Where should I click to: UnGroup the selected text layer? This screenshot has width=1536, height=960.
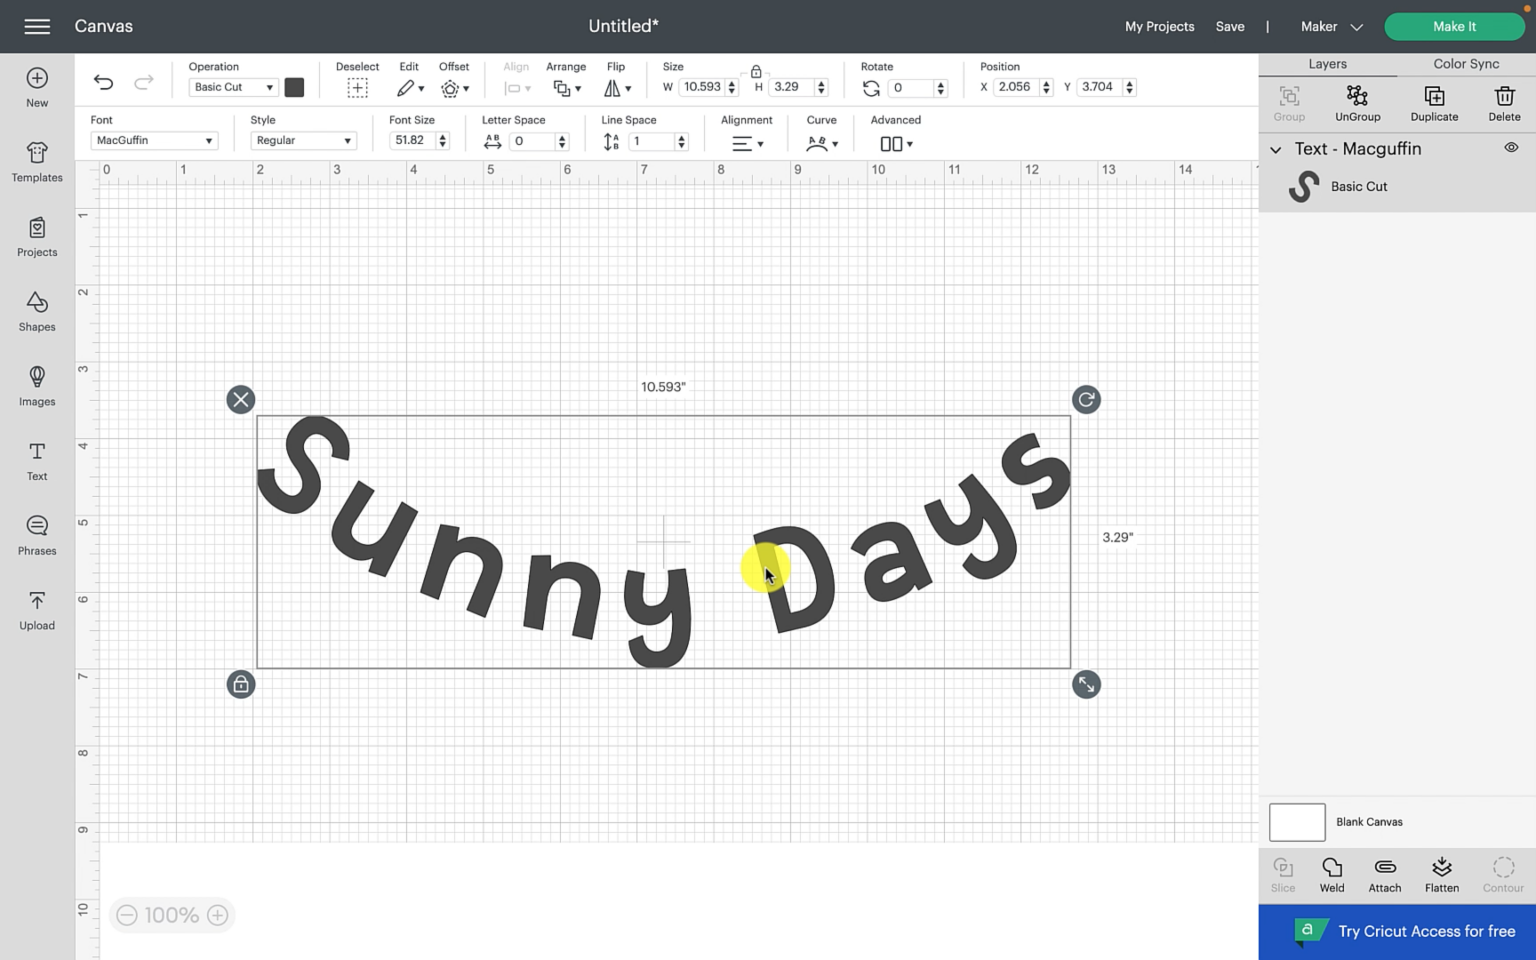[x=1357, y=103]
